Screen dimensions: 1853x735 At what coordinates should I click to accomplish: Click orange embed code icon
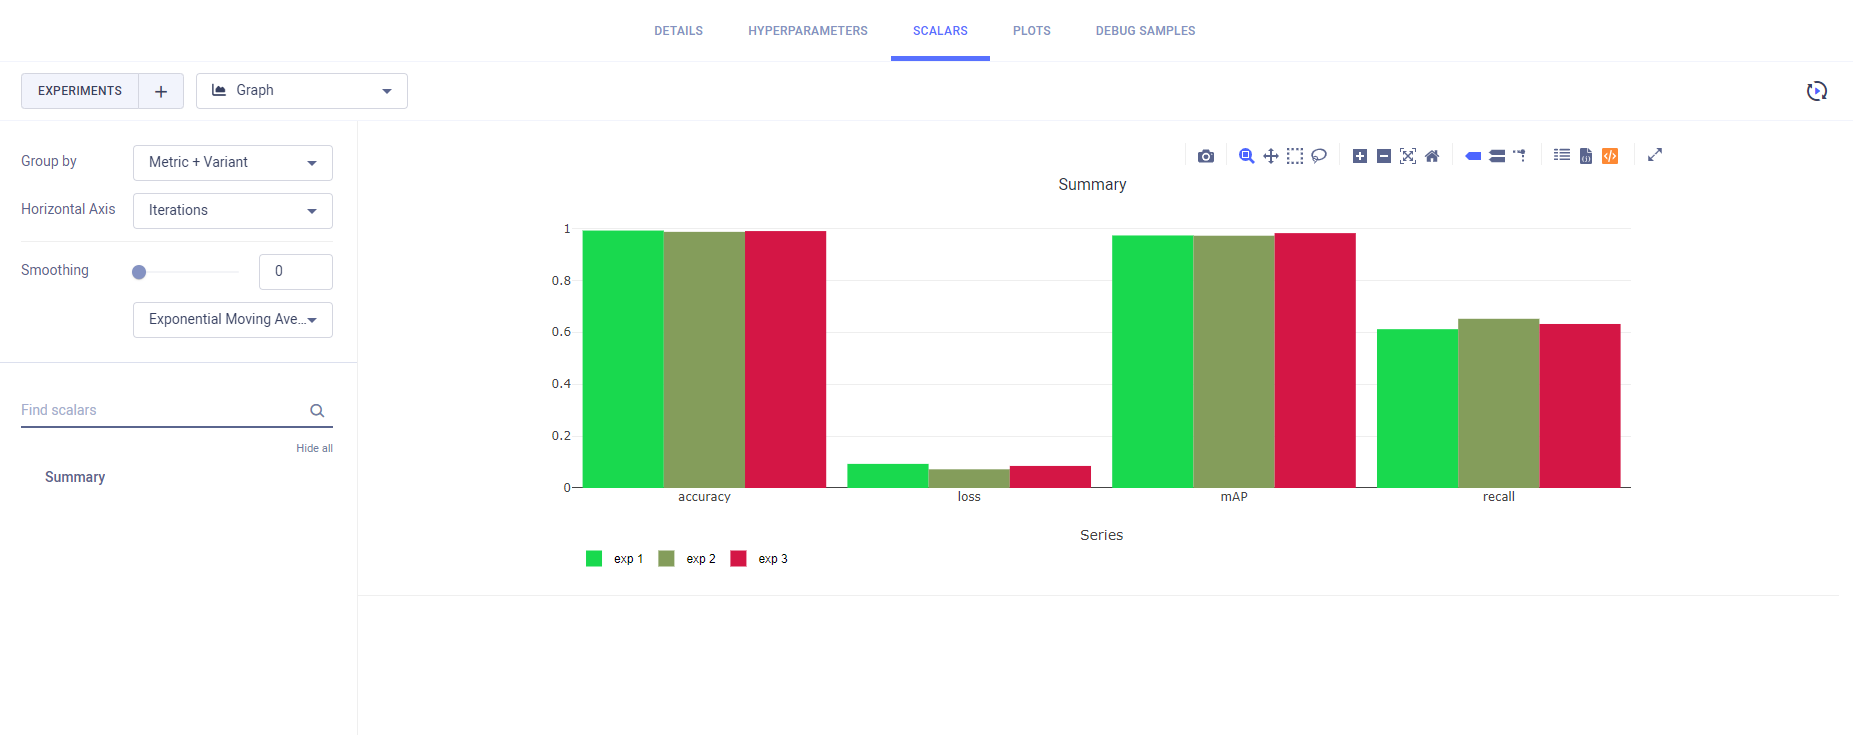click(1610, 156)
